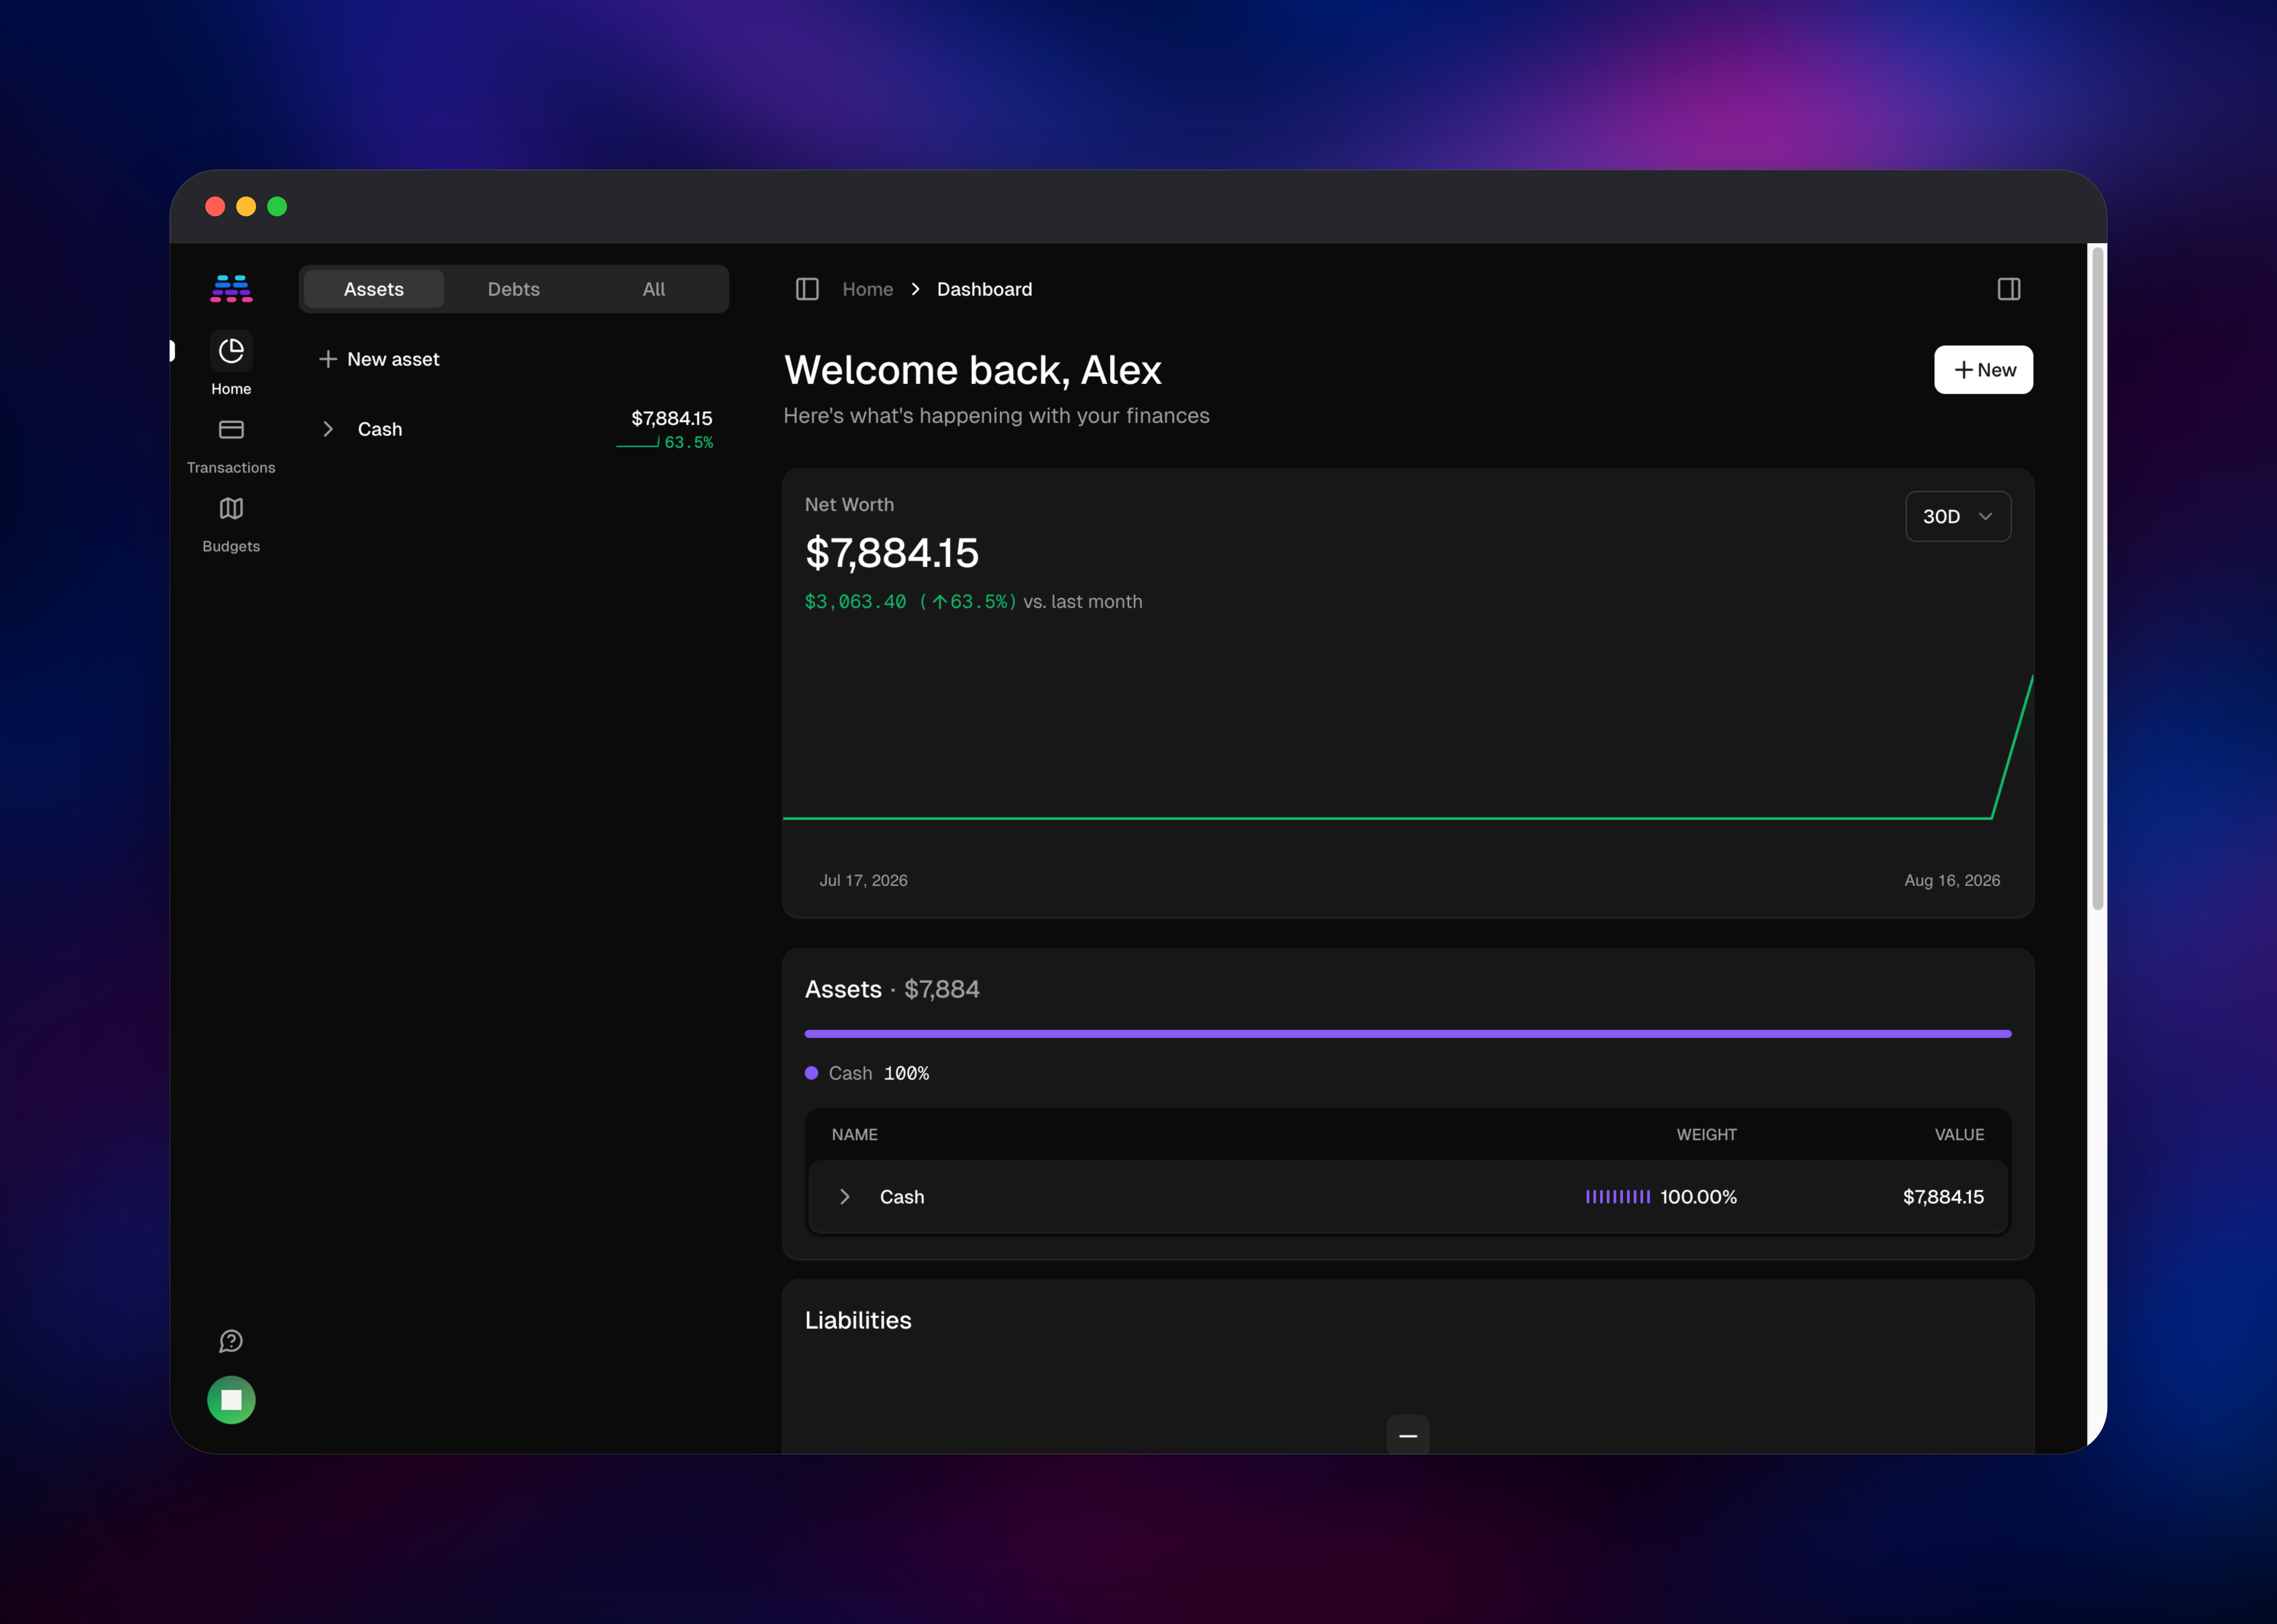This screenshot has width=2277, height=1624.
Task: Click the Dashboard breadcrumb
Action: tap(985, 289)
